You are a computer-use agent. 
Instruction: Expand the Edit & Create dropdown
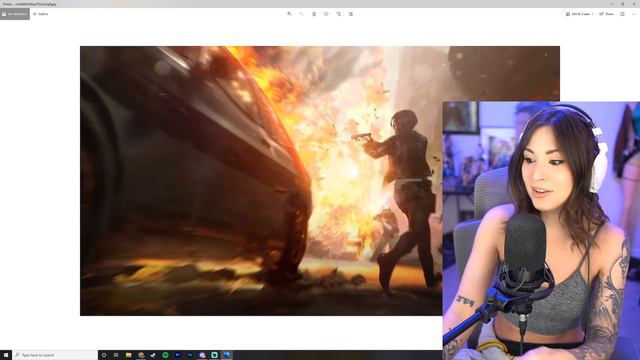point(579,14)
